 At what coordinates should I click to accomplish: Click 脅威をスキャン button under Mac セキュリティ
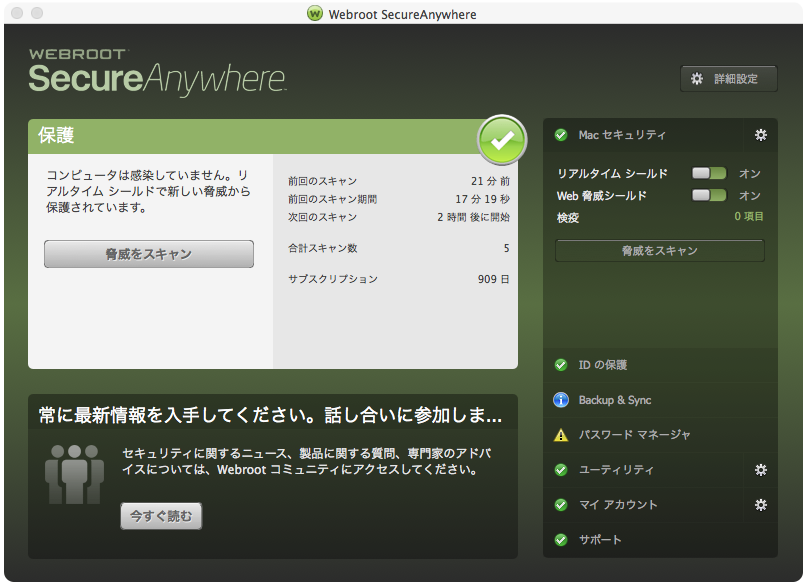[660, 251]
